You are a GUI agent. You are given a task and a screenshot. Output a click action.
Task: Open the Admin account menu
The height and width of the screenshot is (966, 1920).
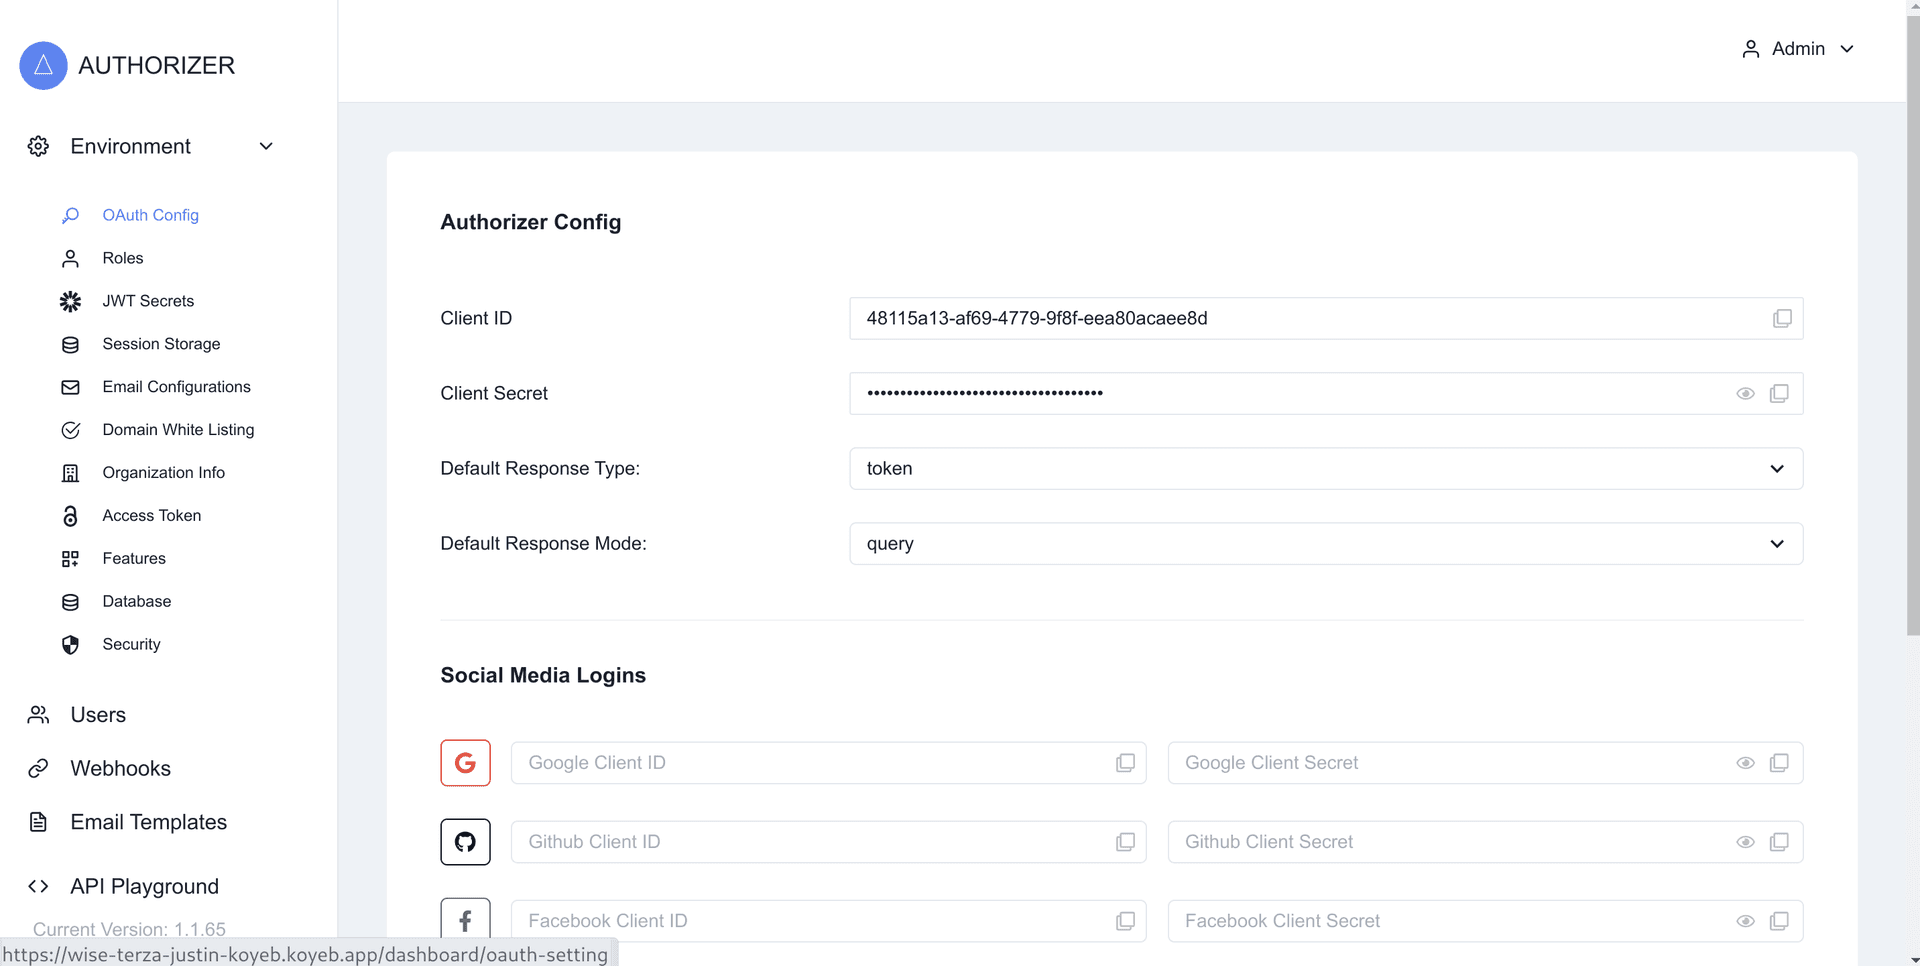(x=1798, y=49)
